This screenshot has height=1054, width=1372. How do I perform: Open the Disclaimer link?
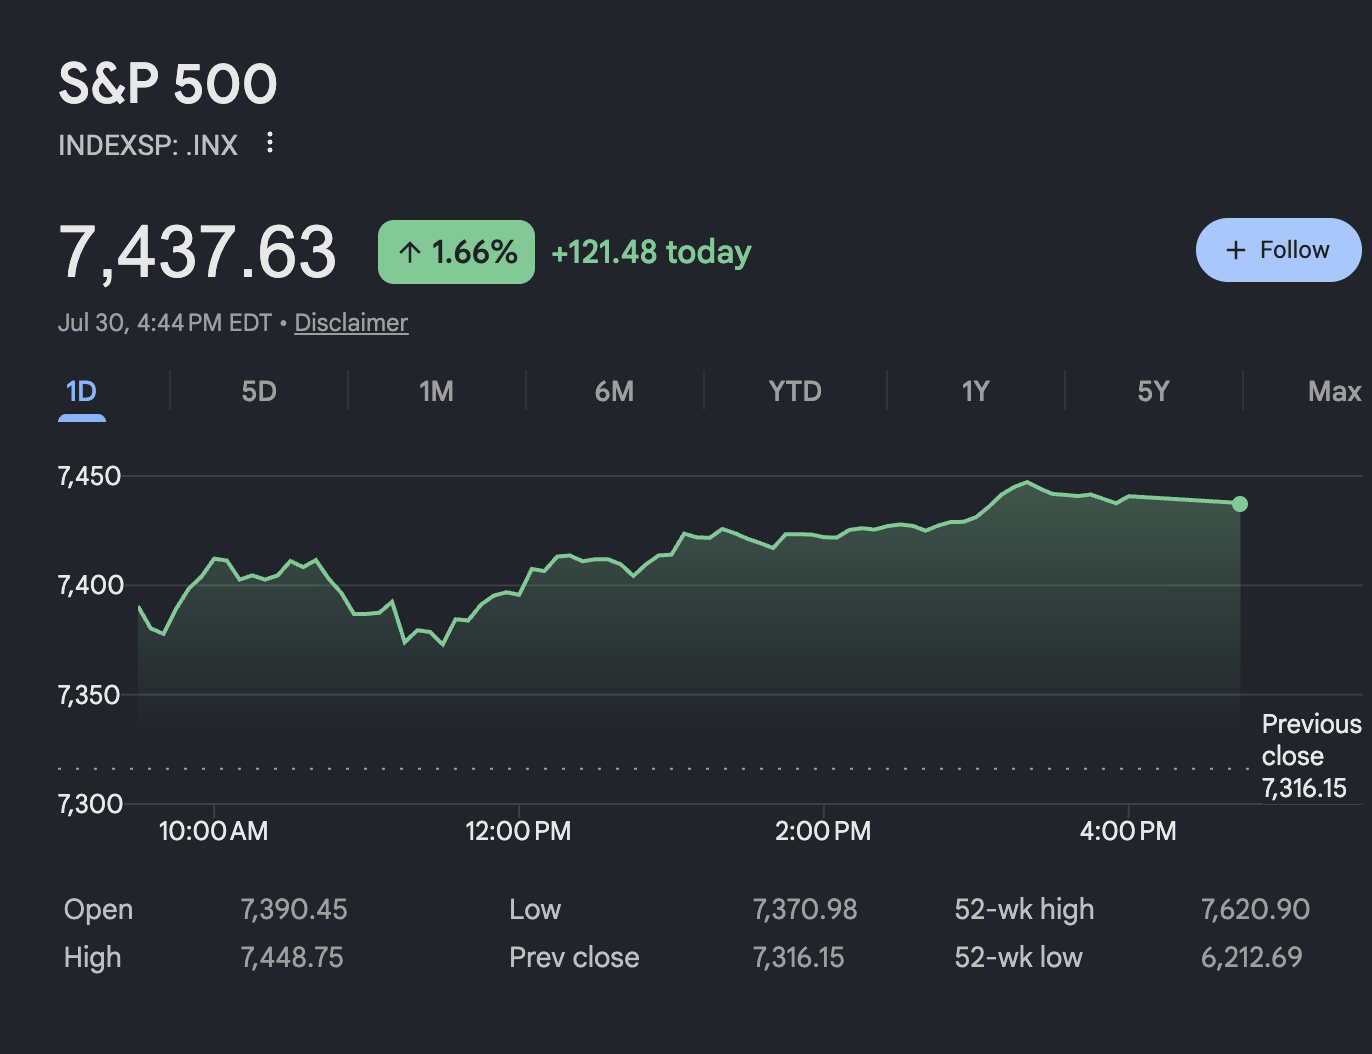[351, 323]
